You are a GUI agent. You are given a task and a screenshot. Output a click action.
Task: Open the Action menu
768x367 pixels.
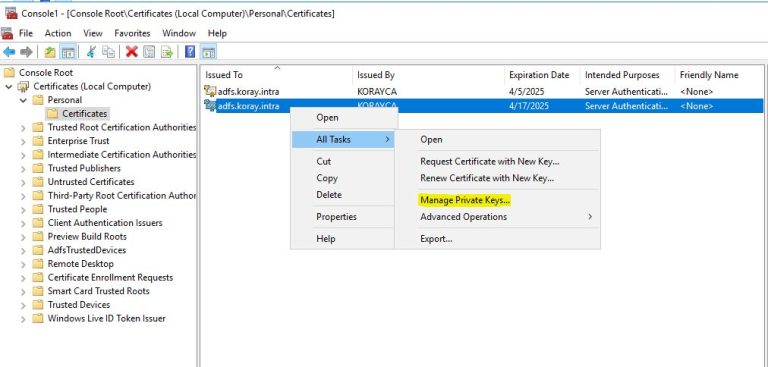58,33
